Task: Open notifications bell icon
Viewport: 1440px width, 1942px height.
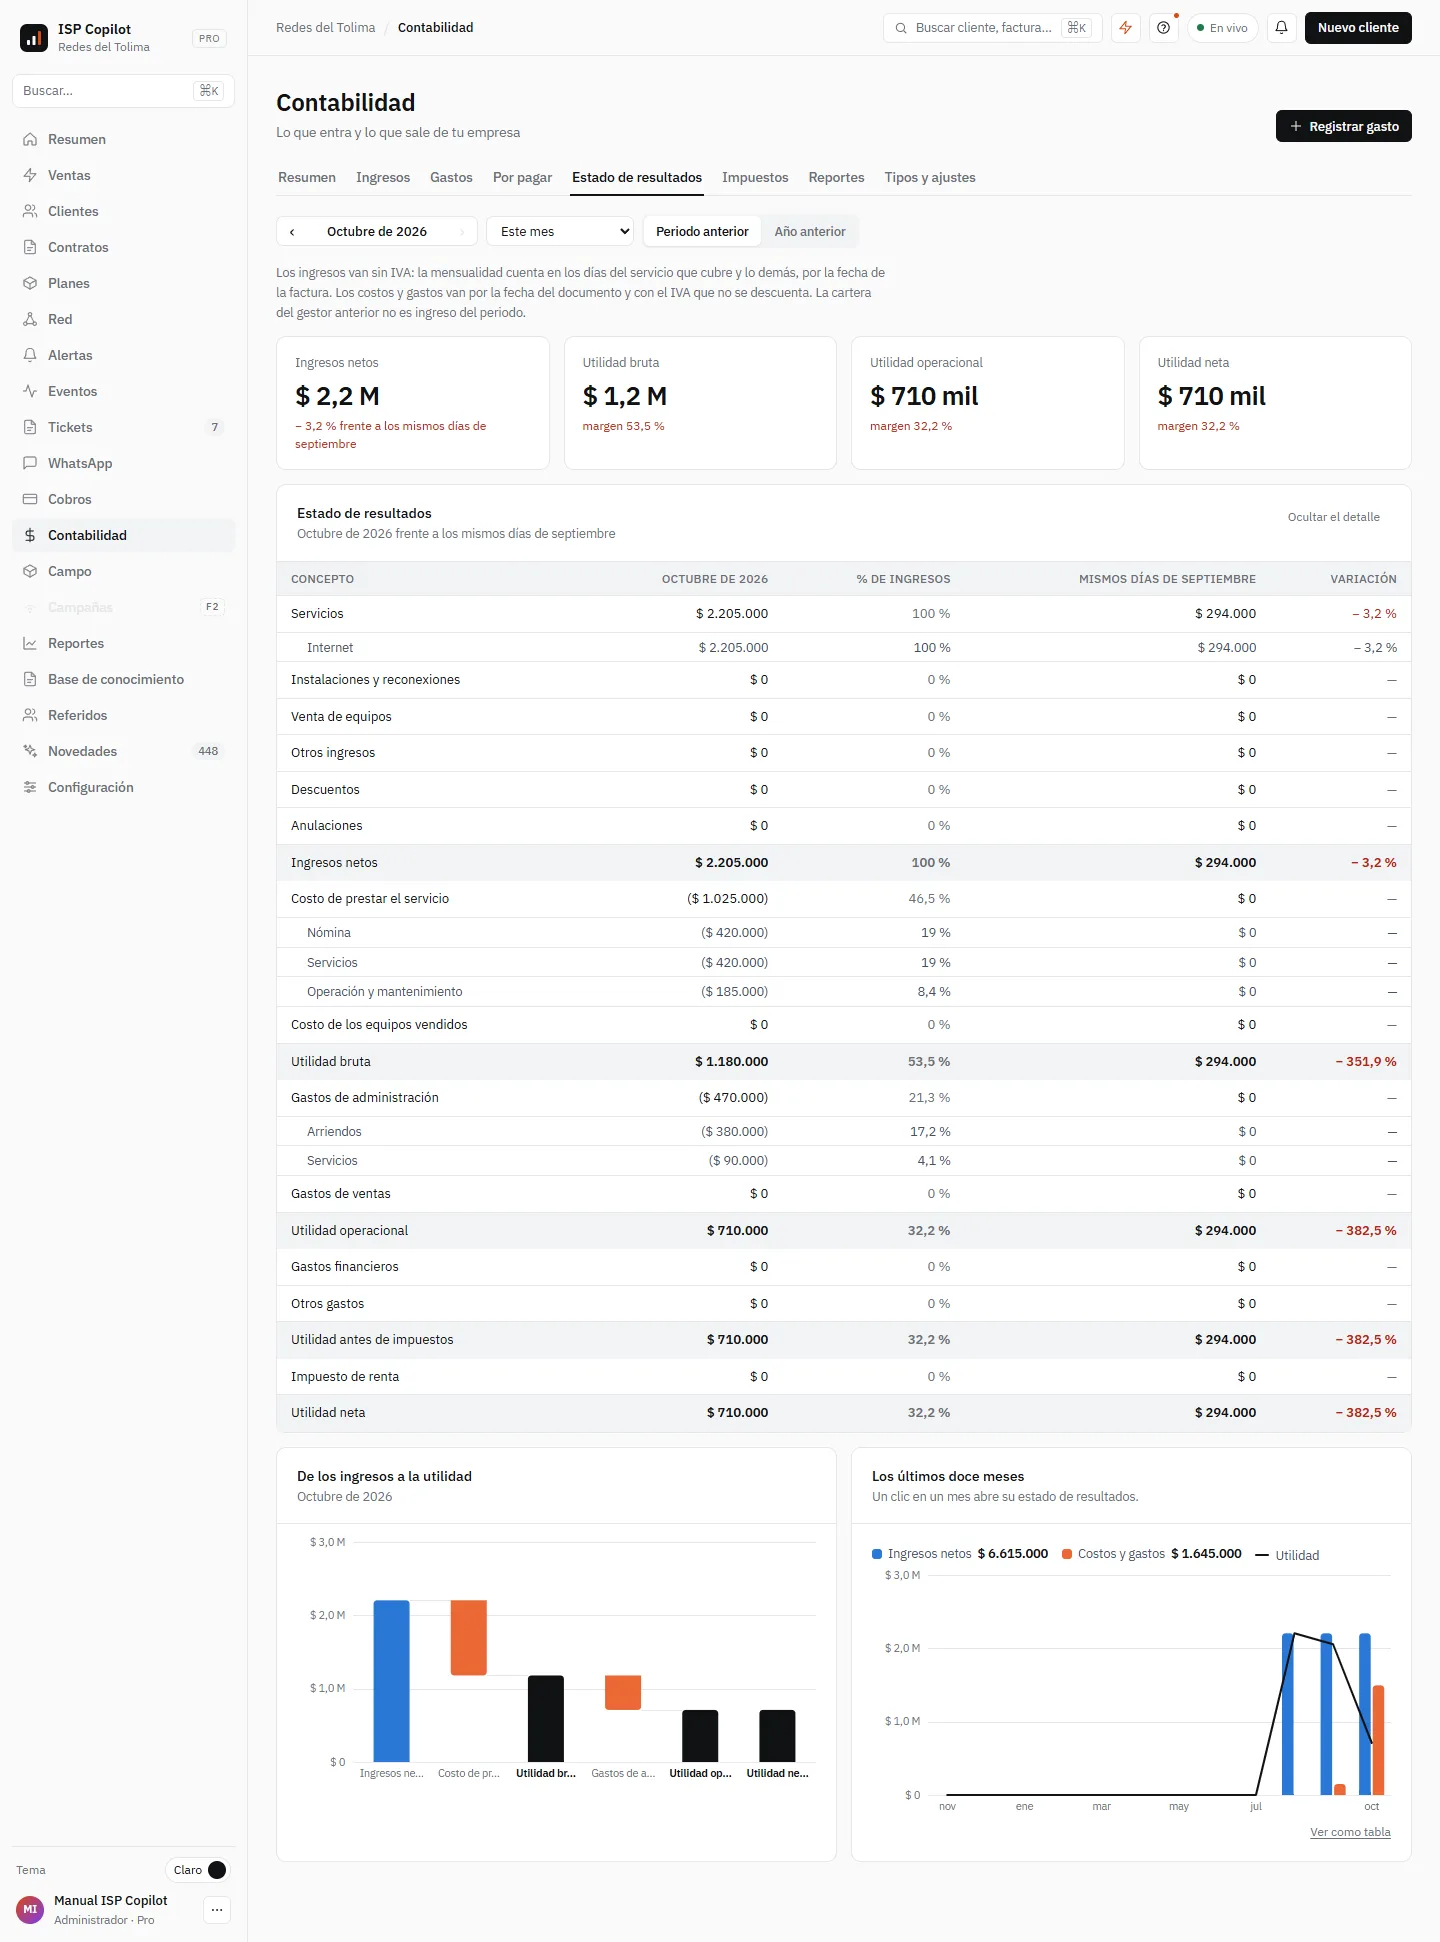Action: click(1281, 28)
